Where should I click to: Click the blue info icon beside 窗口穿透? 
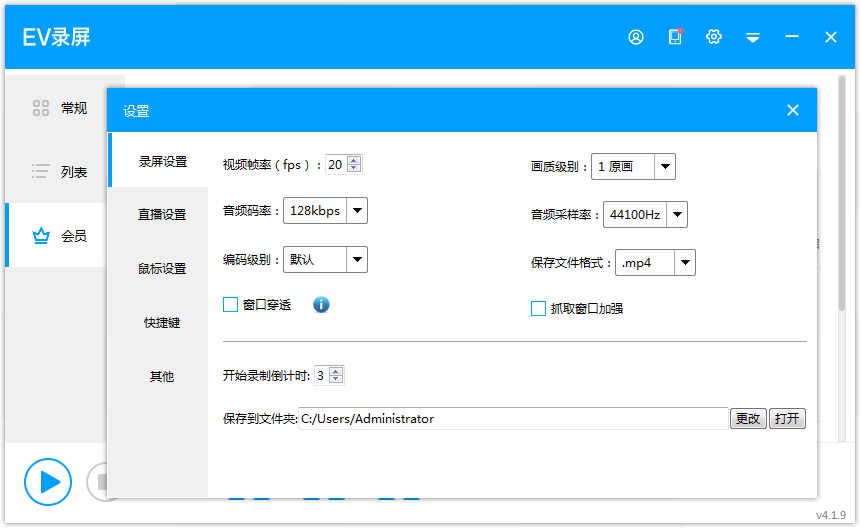click(x=321, y=305)
